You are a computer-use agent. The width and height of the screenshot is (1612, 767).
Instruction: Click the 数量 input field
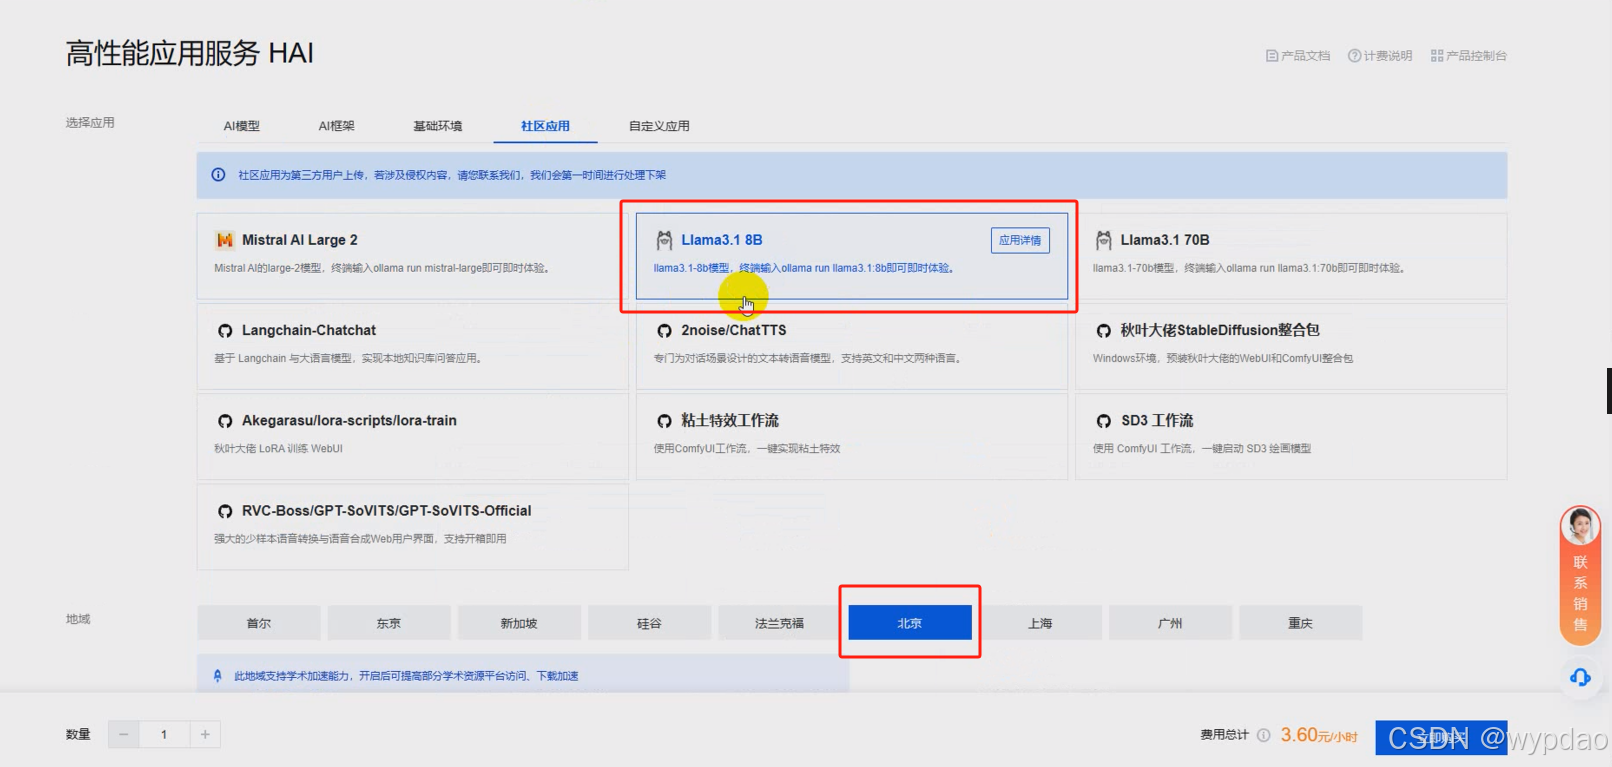pos(164,734)
